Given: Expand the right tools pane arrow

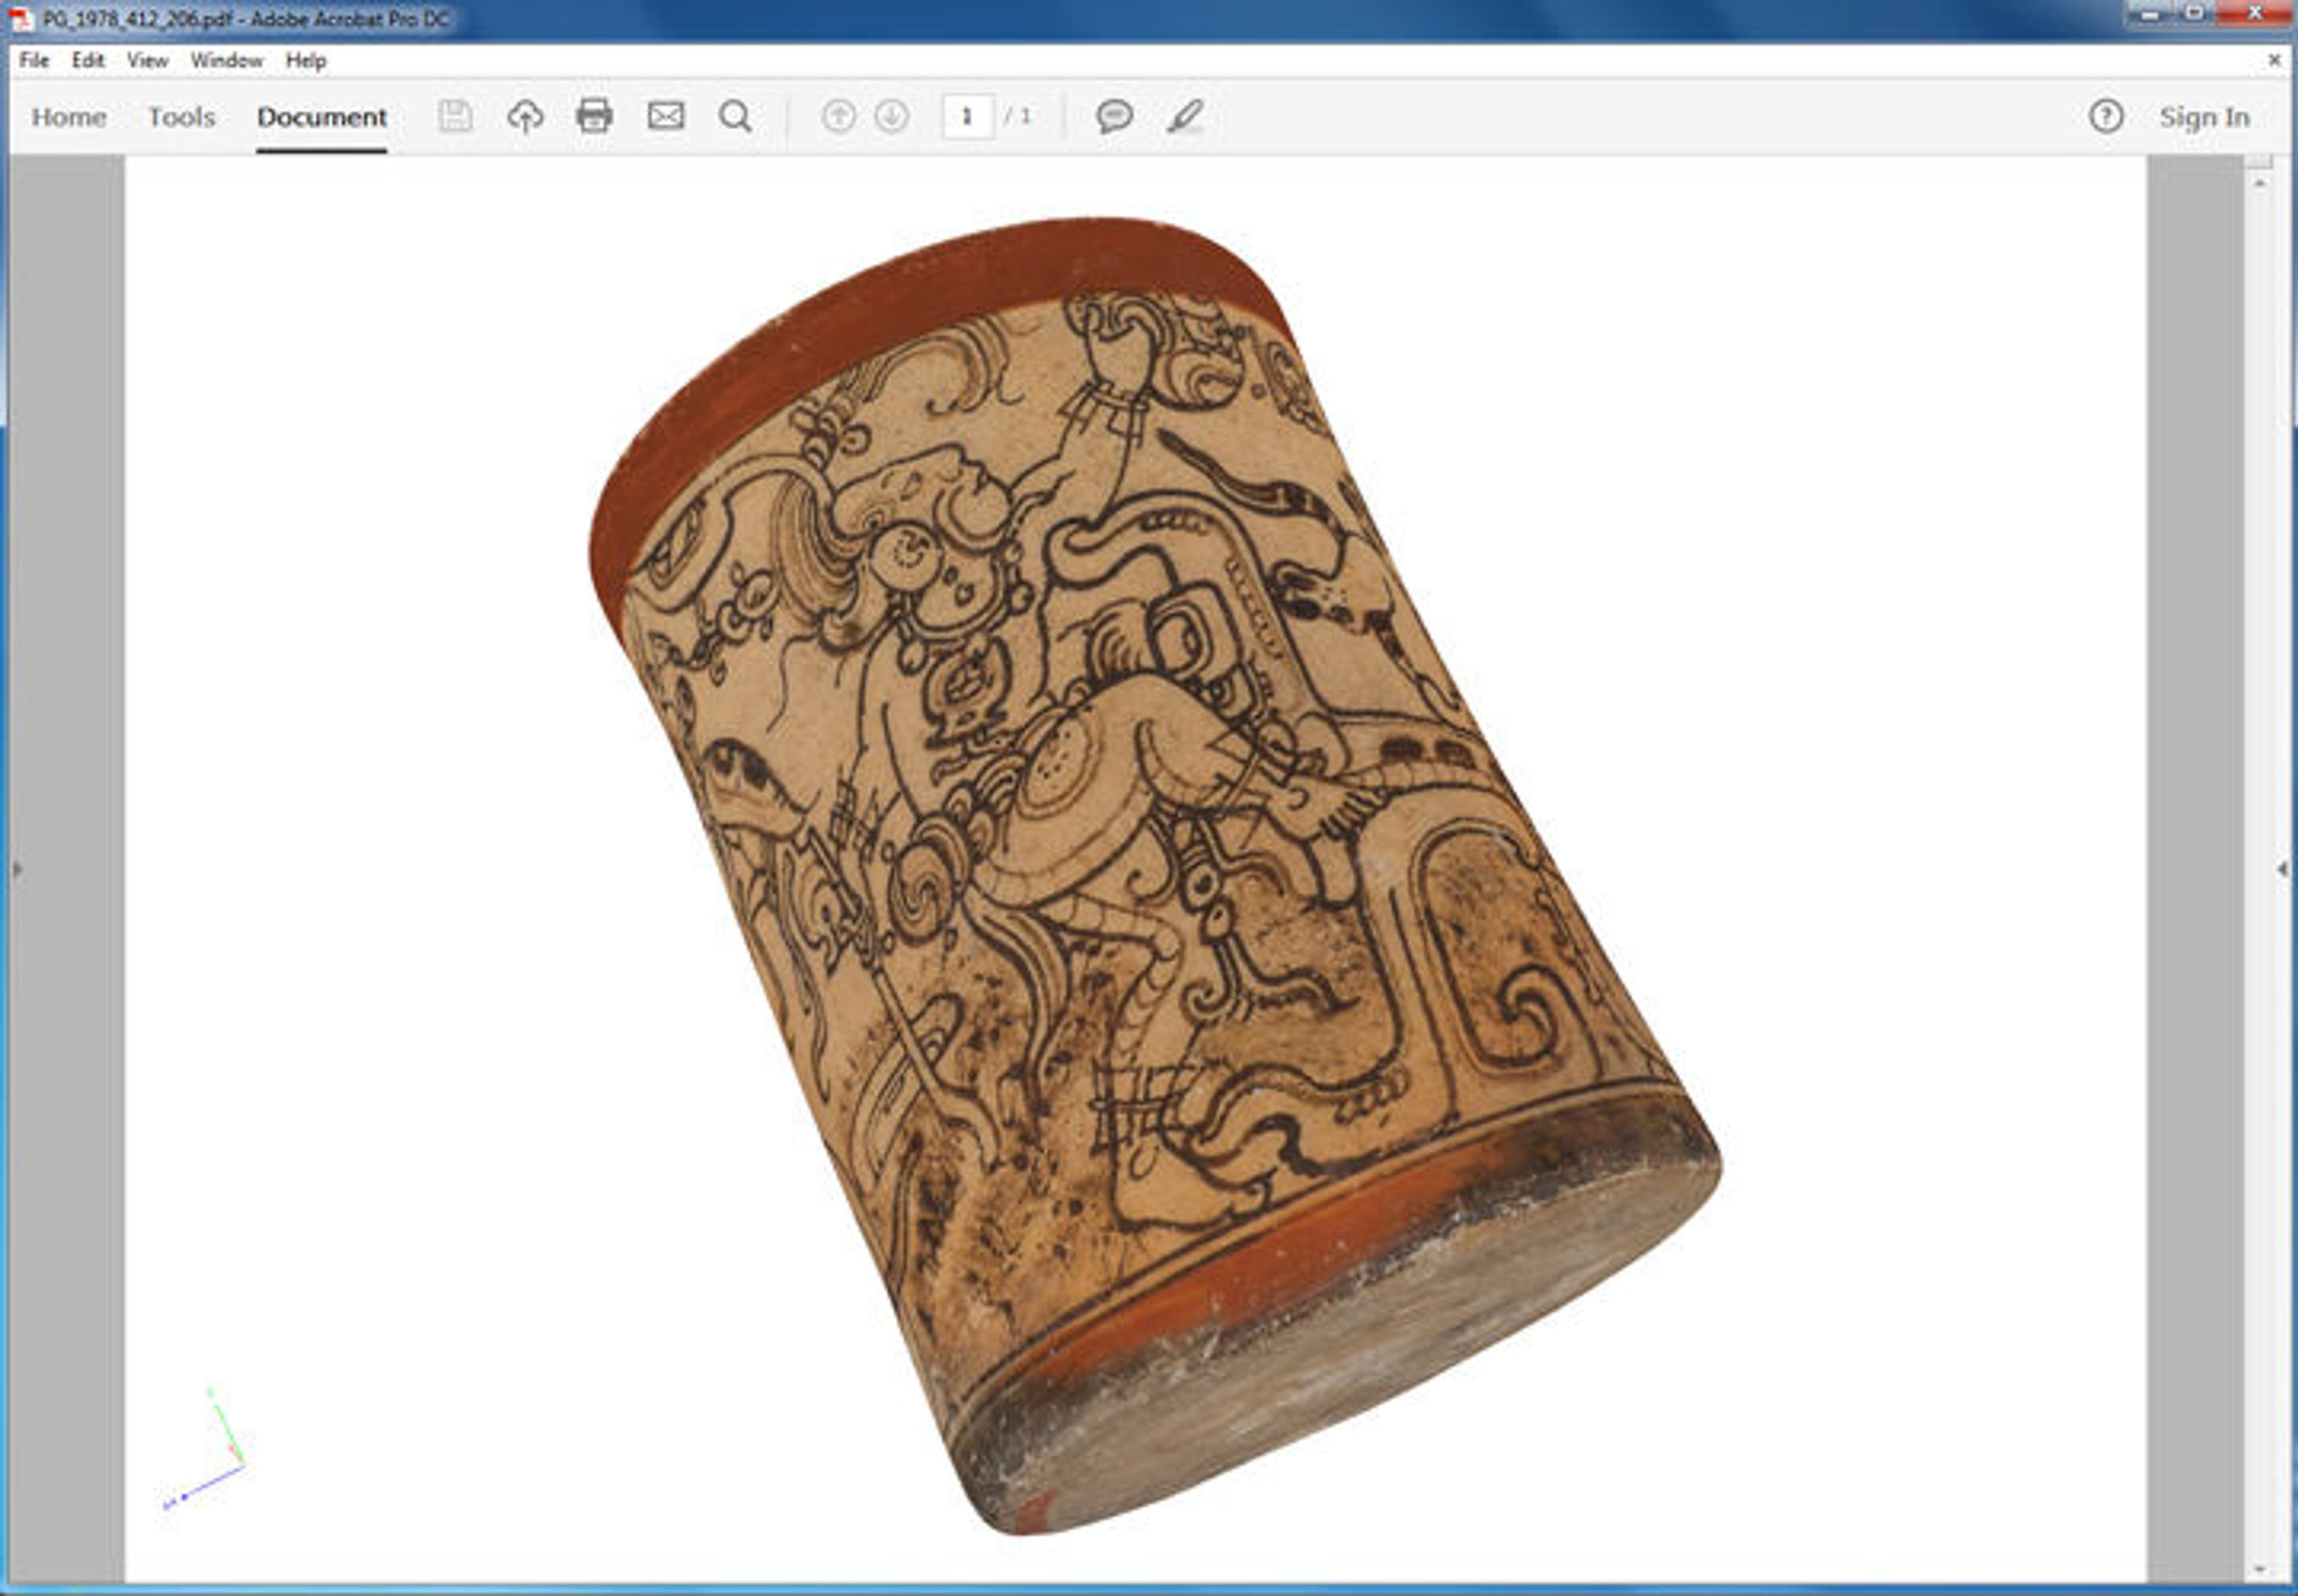Looking at the screenshot, I should pos(2281,868).
